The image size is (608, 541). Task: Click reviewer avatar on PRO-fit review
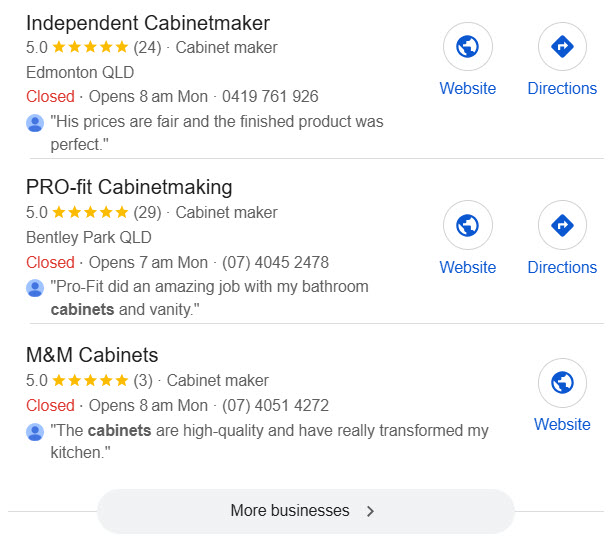(36, 288)
